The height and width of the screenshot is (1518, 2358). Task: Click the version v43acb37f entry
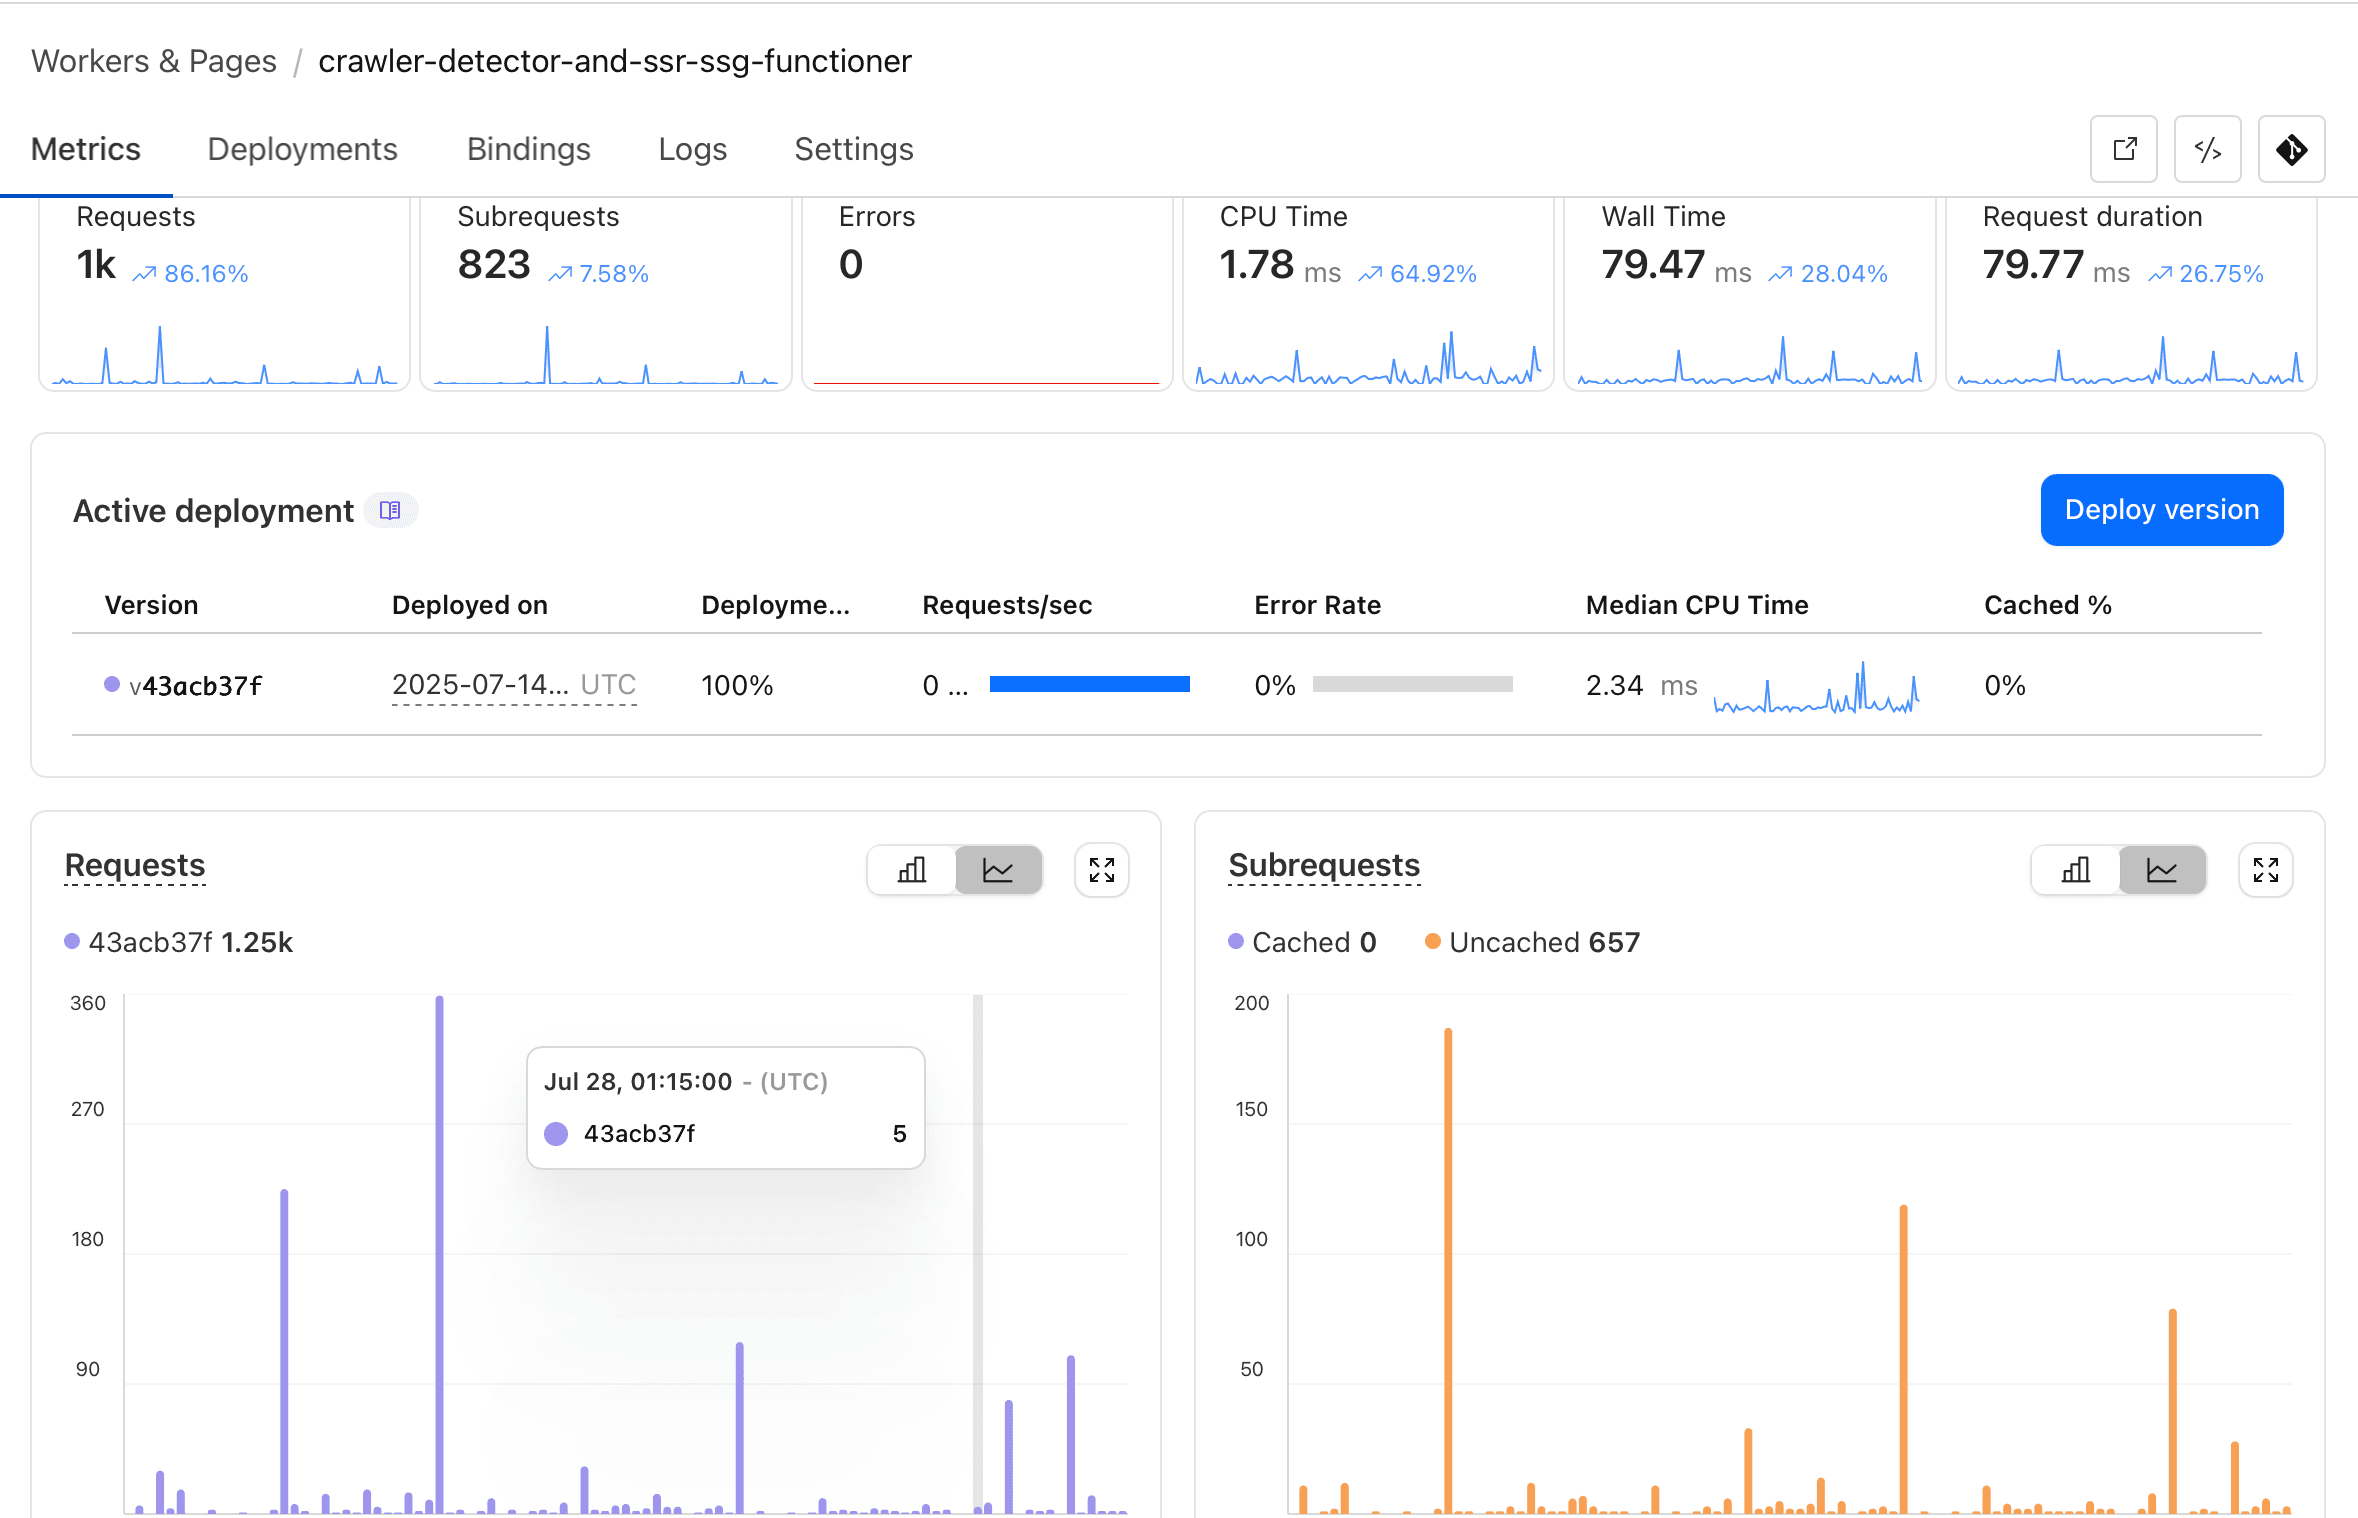tap(196, 685)
